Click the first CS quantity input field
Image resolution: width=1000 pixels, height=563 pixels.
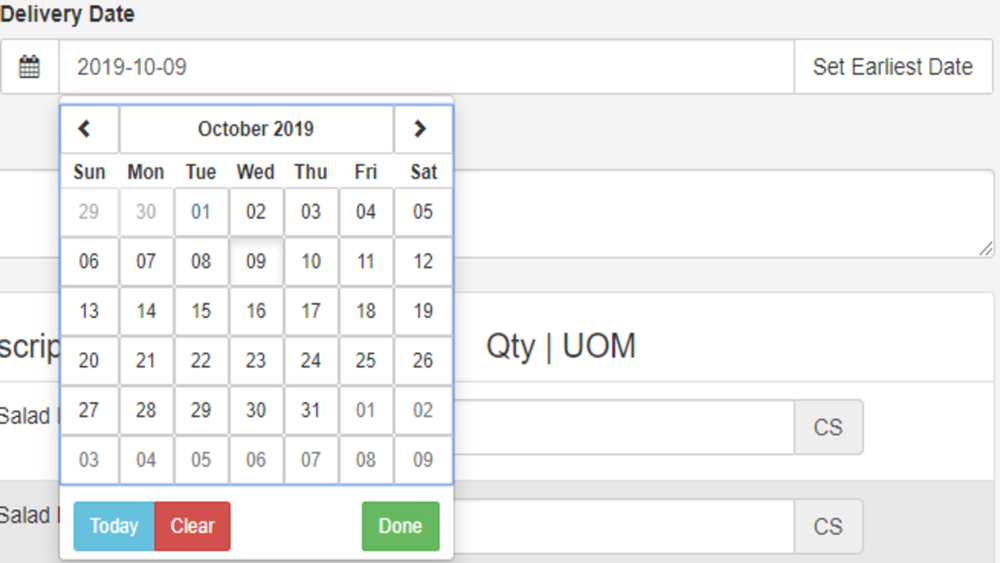pyautogui.click(x=624, y=427)
